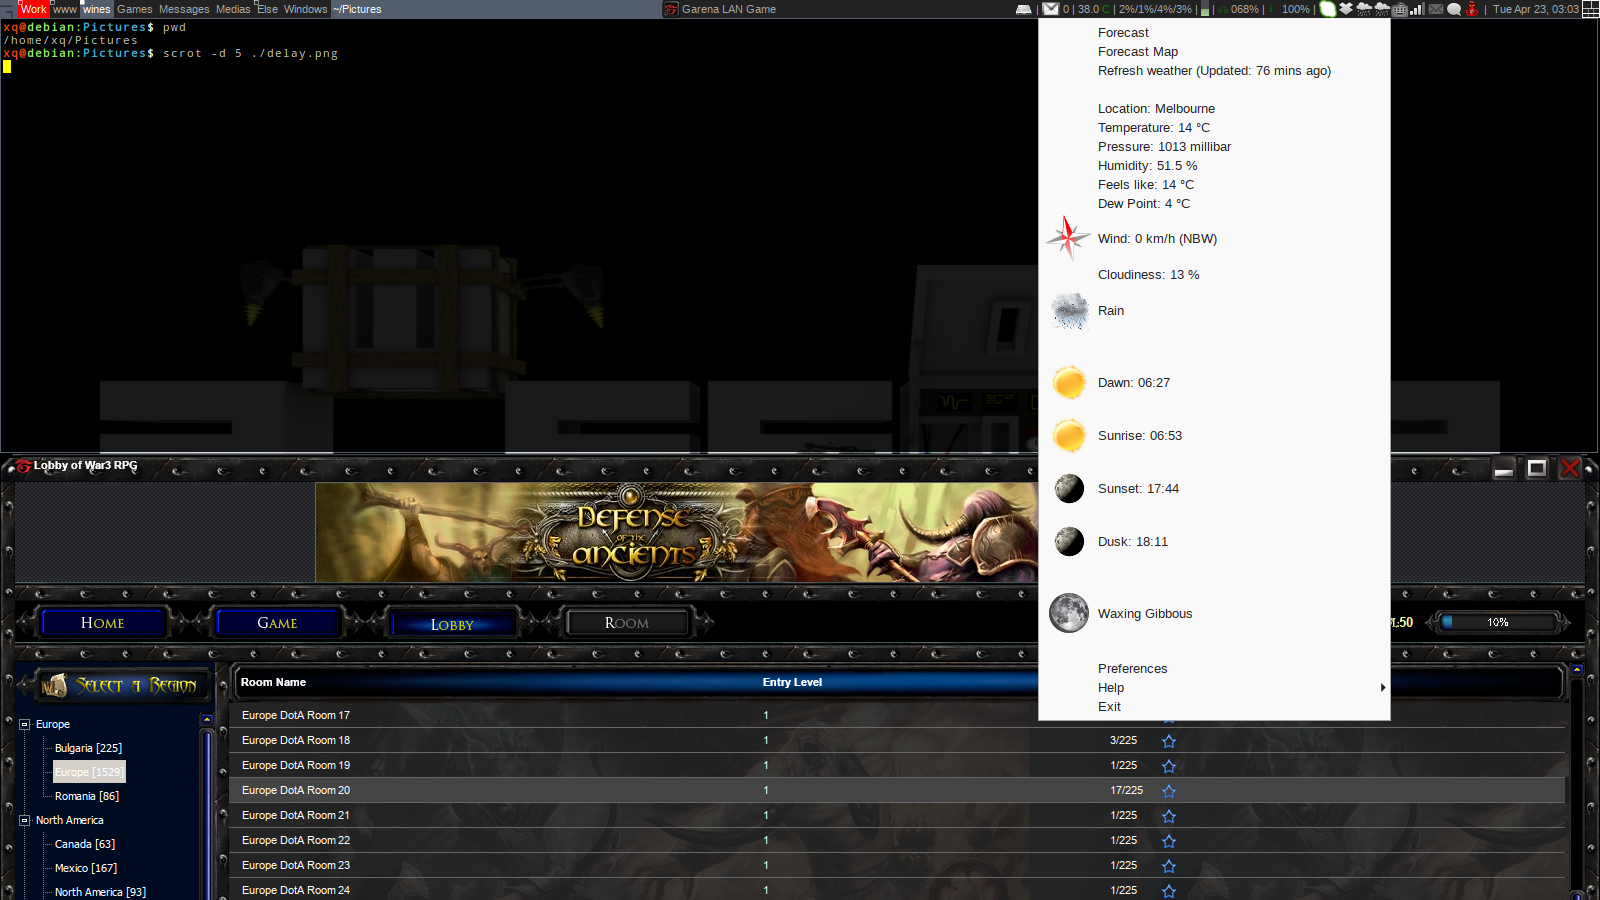Screen dimensions: 1600x900
Task: Open Preferences in the weather menu
Action: pyautogui.click(x=1132, y=669)
